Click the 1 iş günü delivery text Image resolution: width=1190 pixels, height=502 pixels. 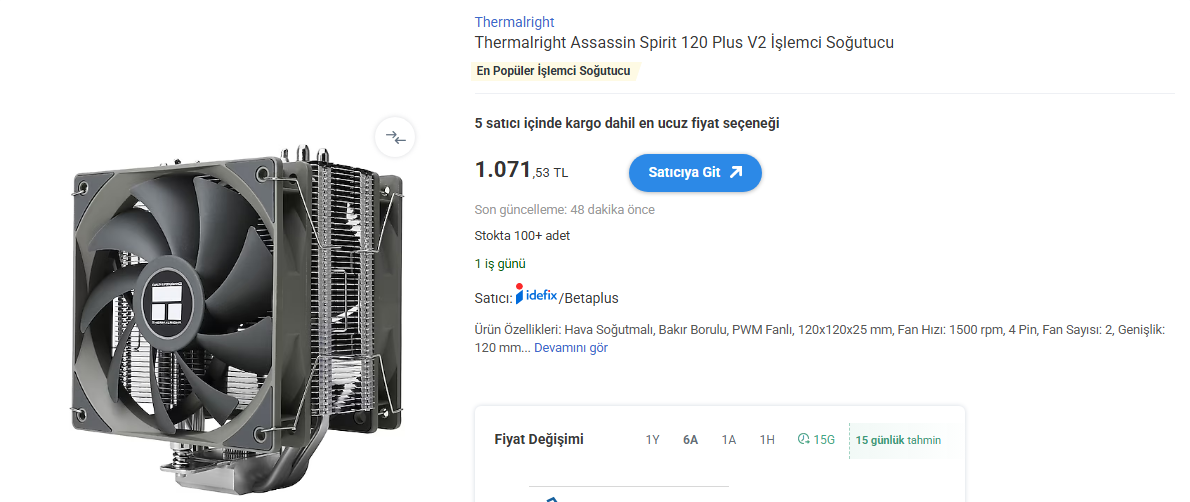coord(500,264)
